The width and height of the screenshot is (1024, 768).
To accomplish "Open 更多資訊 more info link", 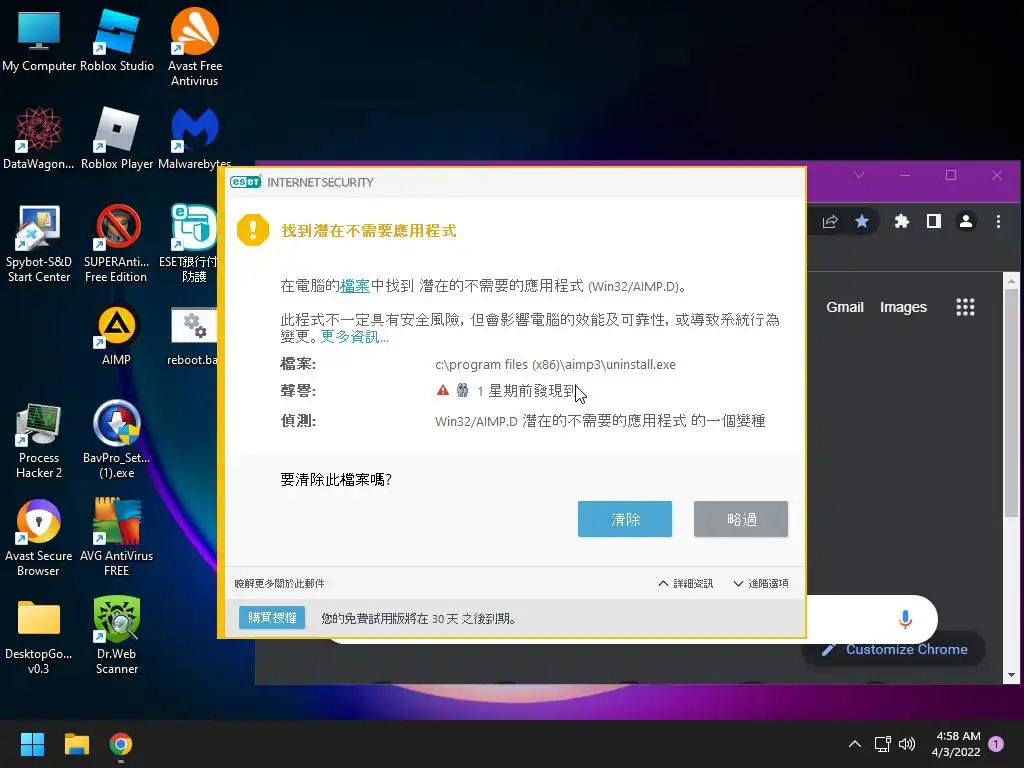I will click(x=354, y=337).
